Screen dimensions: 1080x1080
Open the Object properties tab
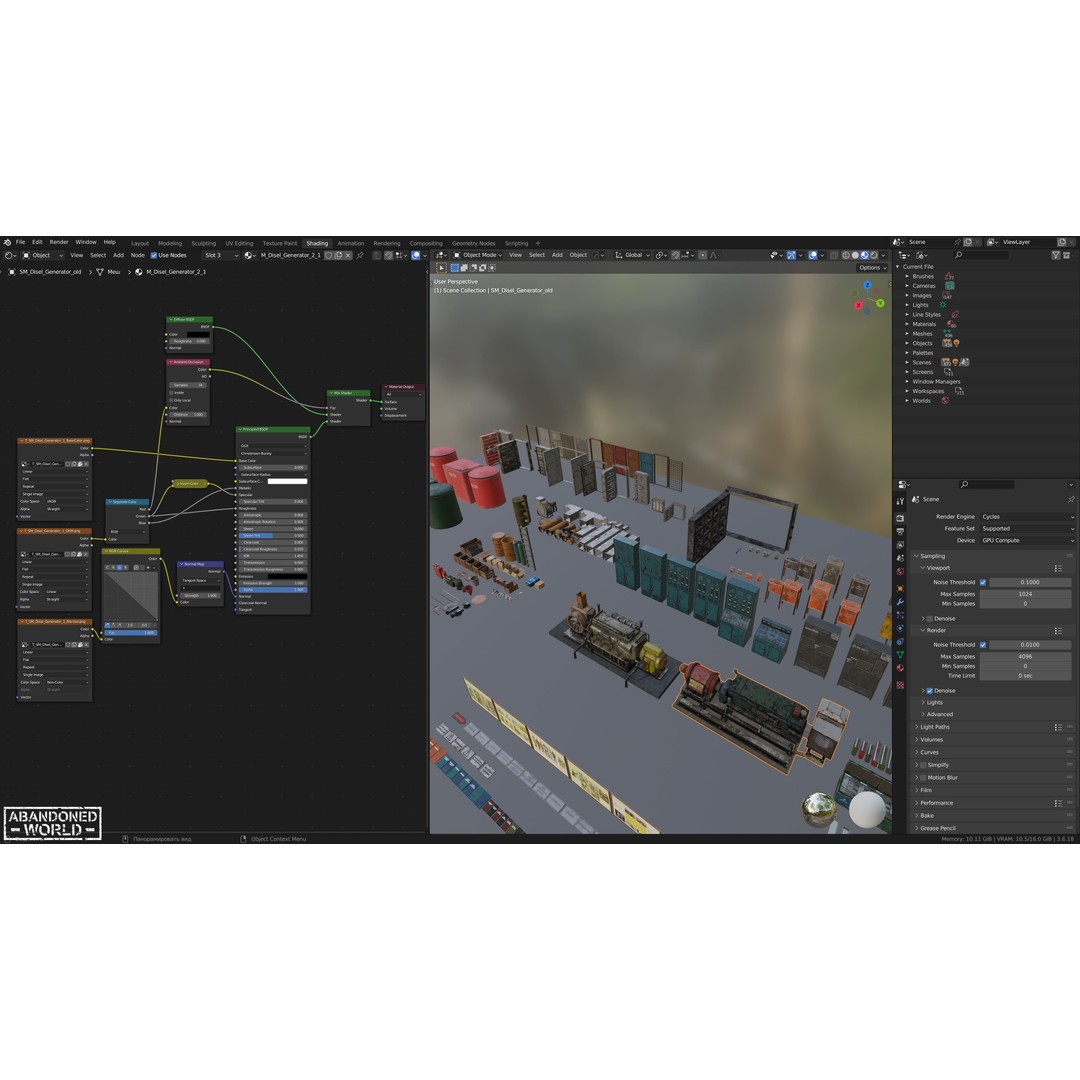point(900,588)
